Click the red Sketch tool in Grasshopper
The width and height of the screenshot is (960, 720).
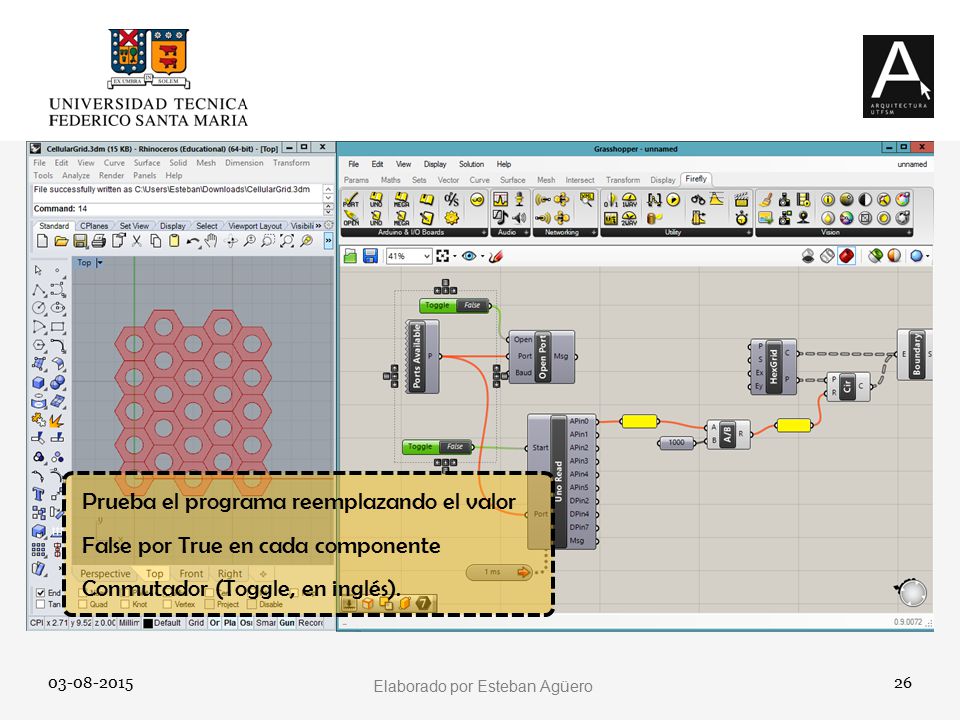click(x=497, y=256)
